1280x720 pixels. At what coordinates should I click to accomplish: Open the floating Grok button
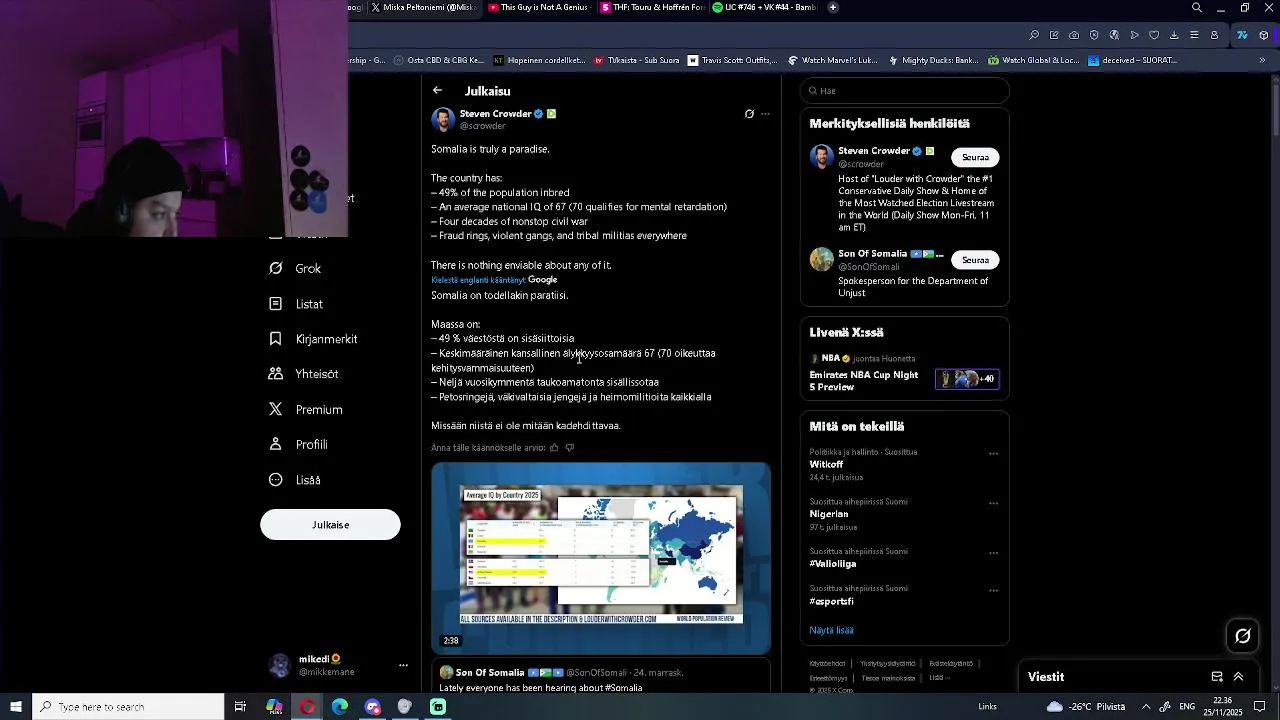tap(1242, 635)
